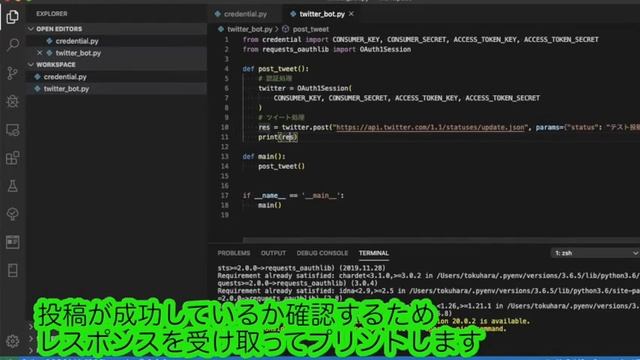
Task: Click the "if __name__ == '__main__':" line
Action: pyautogui.click(x=293, y=196)
